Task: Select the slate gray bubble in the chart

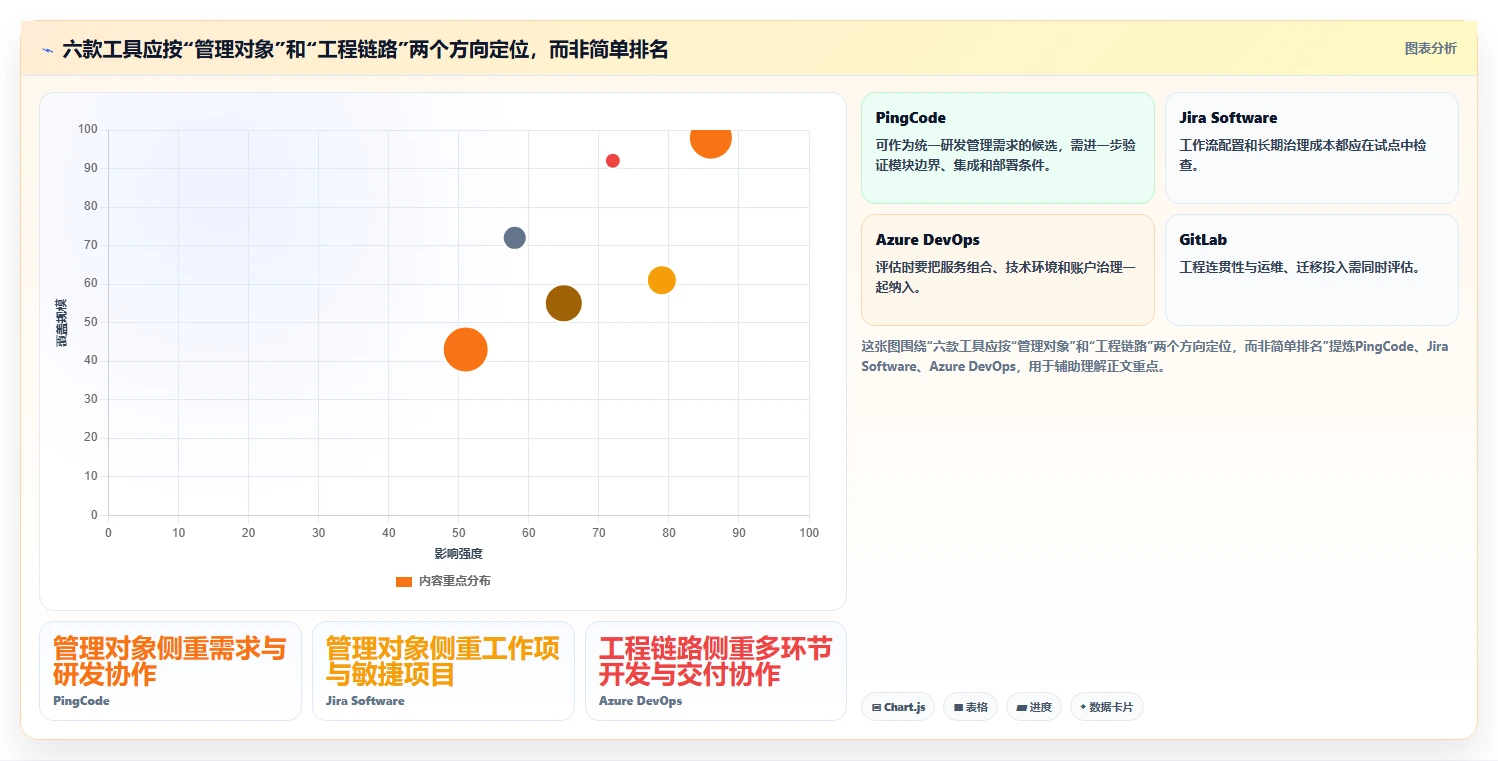Action: pos(514,238)
